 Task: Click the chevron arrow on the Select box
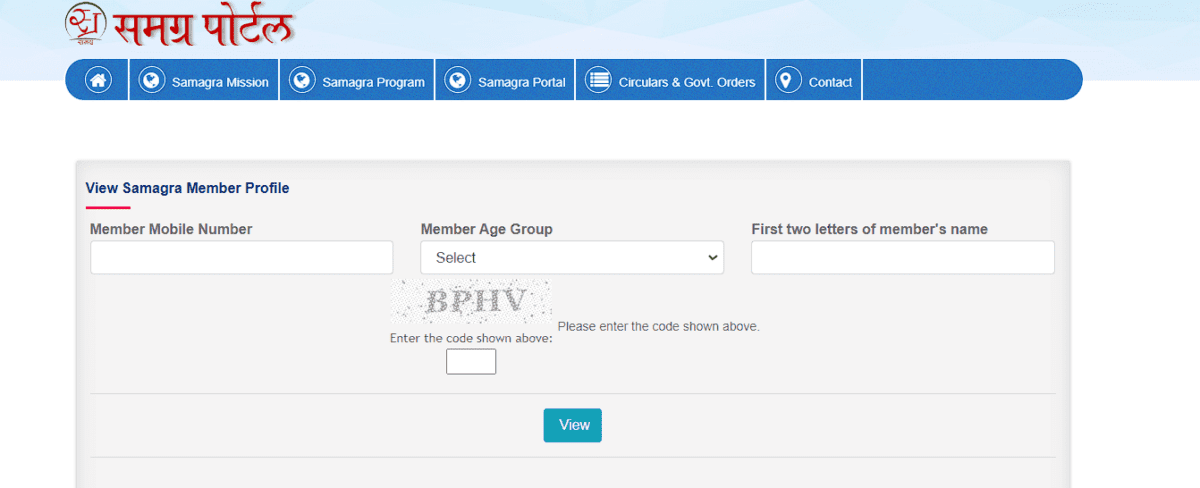pyautogui.click(x=712, y=257)
